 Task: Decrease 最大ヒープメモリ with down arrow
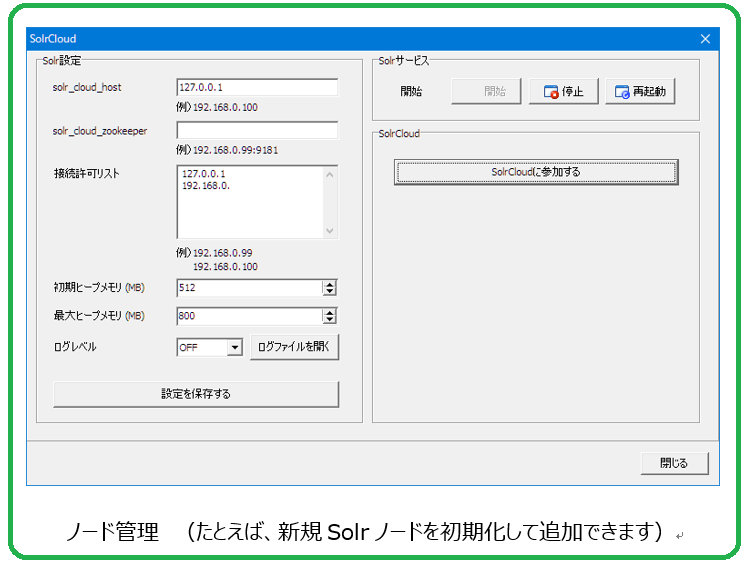click(x=330, y=320)
